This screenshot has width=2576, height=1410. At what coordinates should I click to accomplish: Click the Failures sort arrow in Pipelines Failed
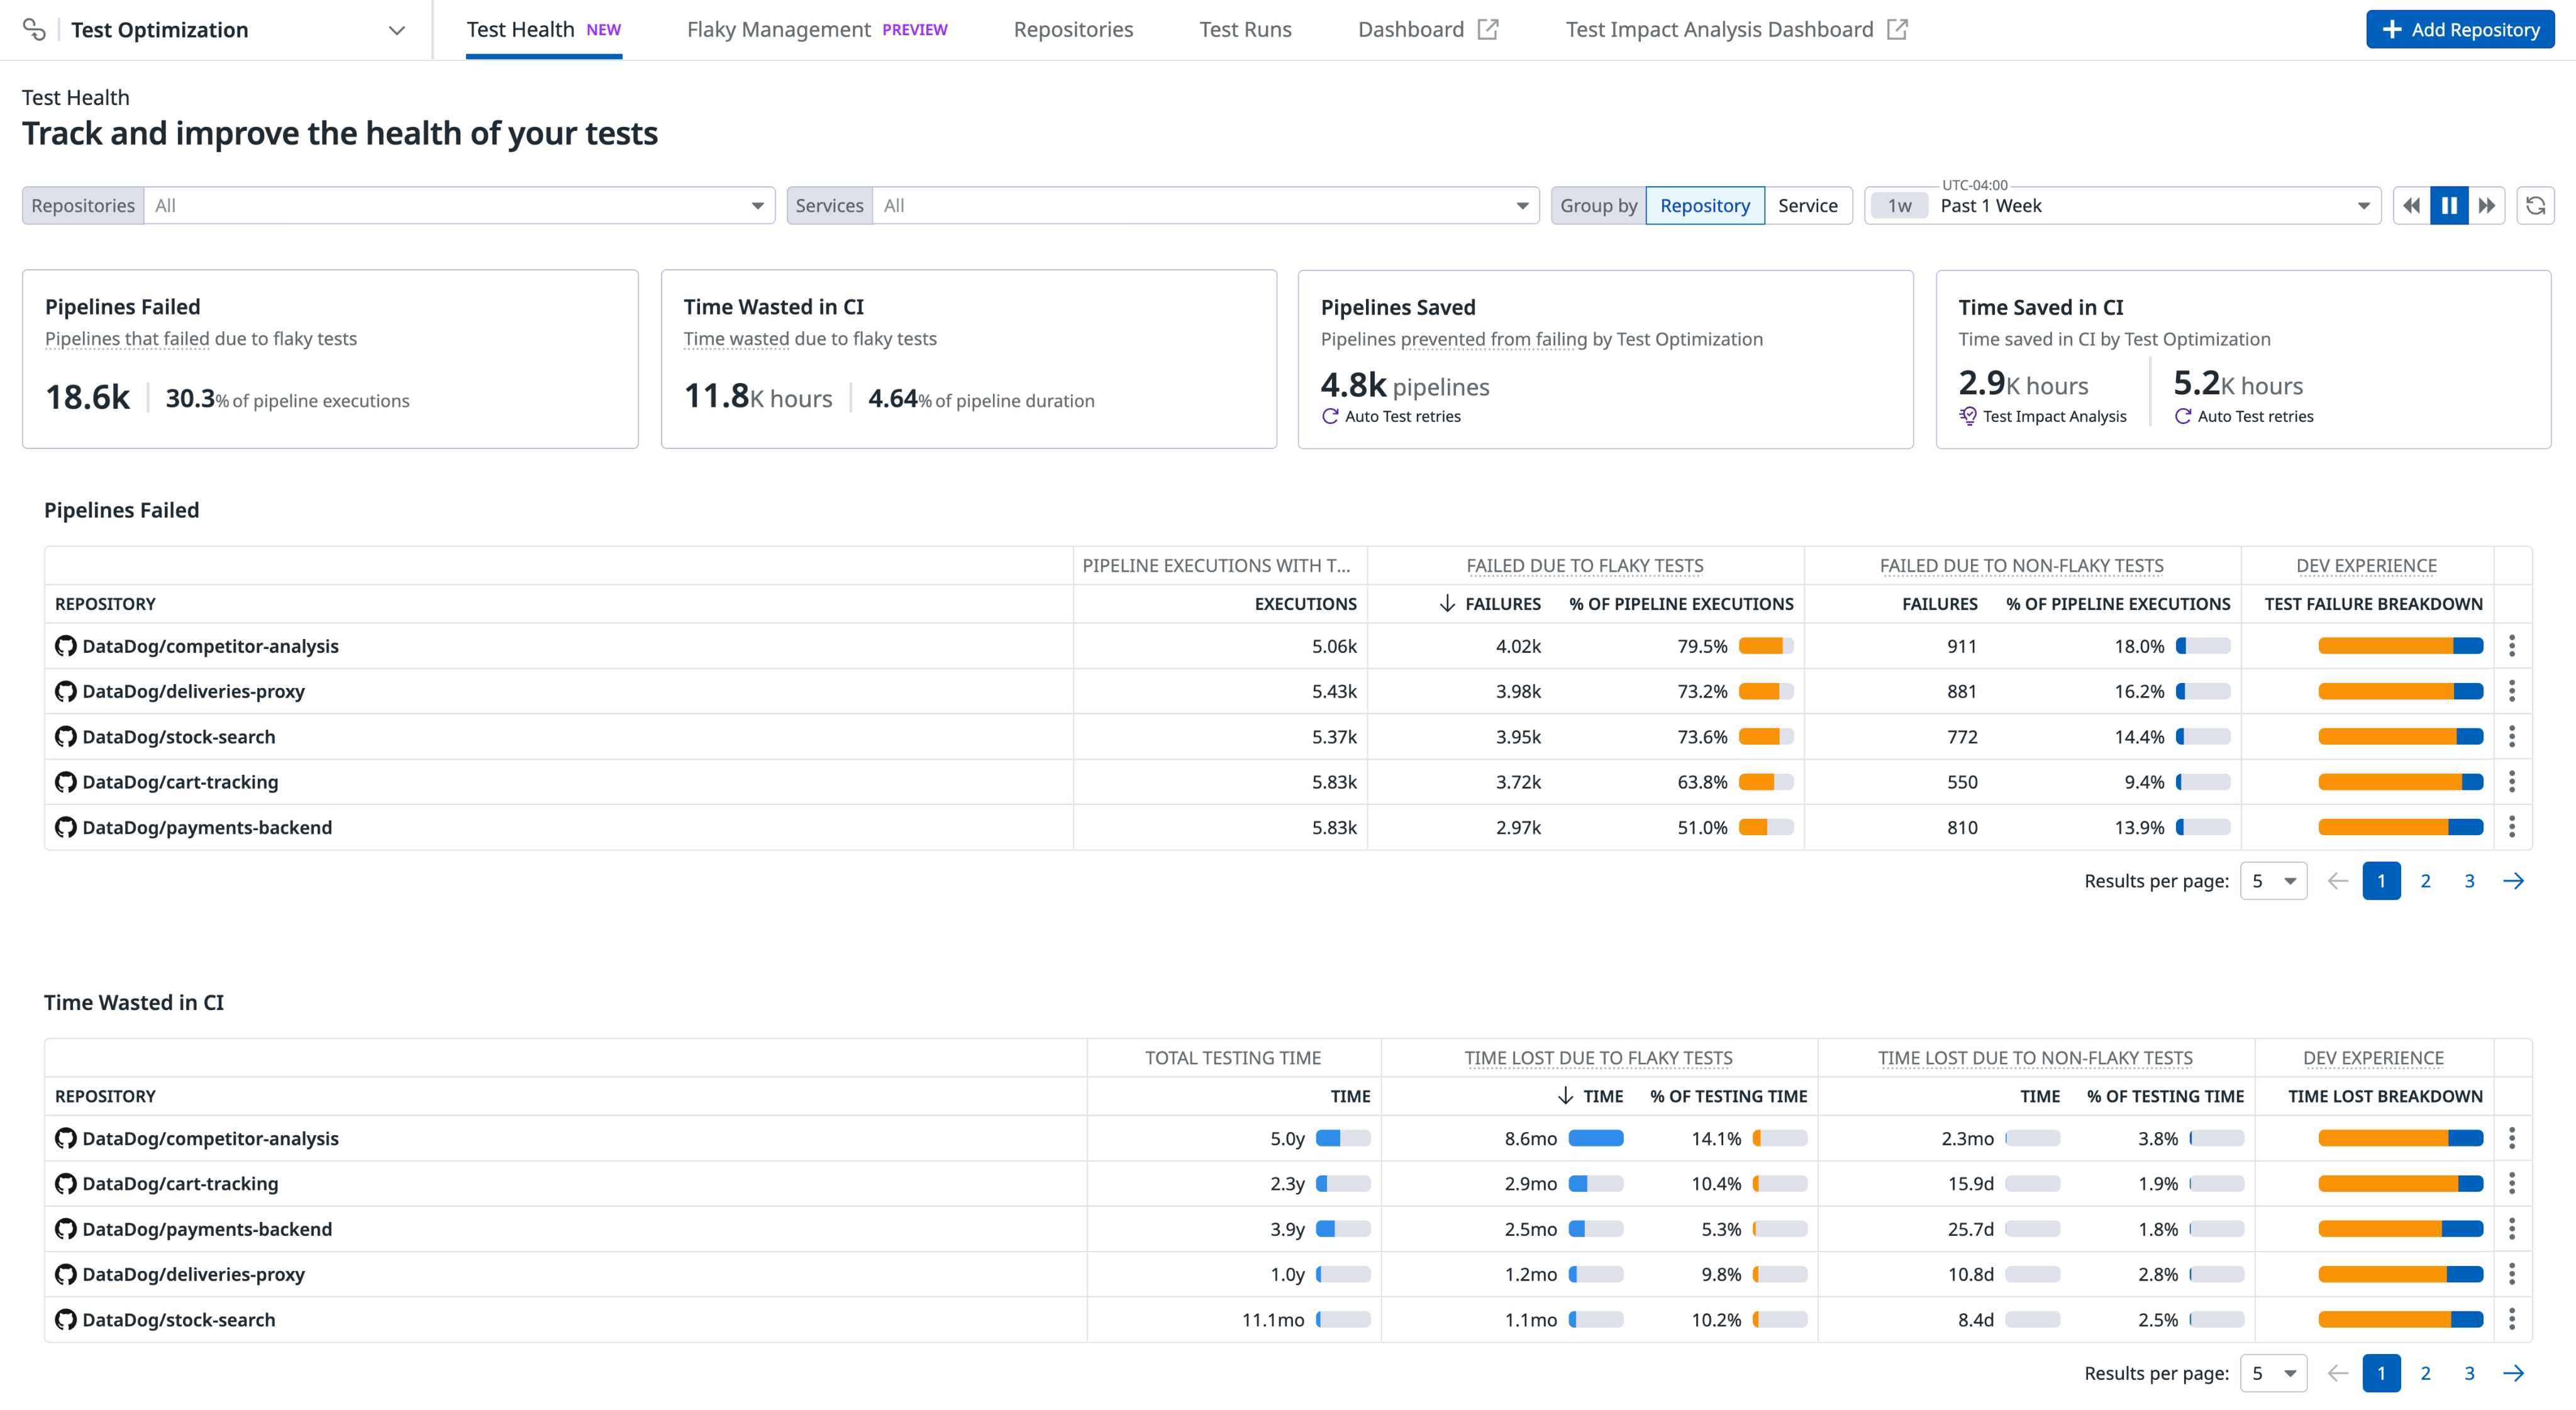point(1447,603)
